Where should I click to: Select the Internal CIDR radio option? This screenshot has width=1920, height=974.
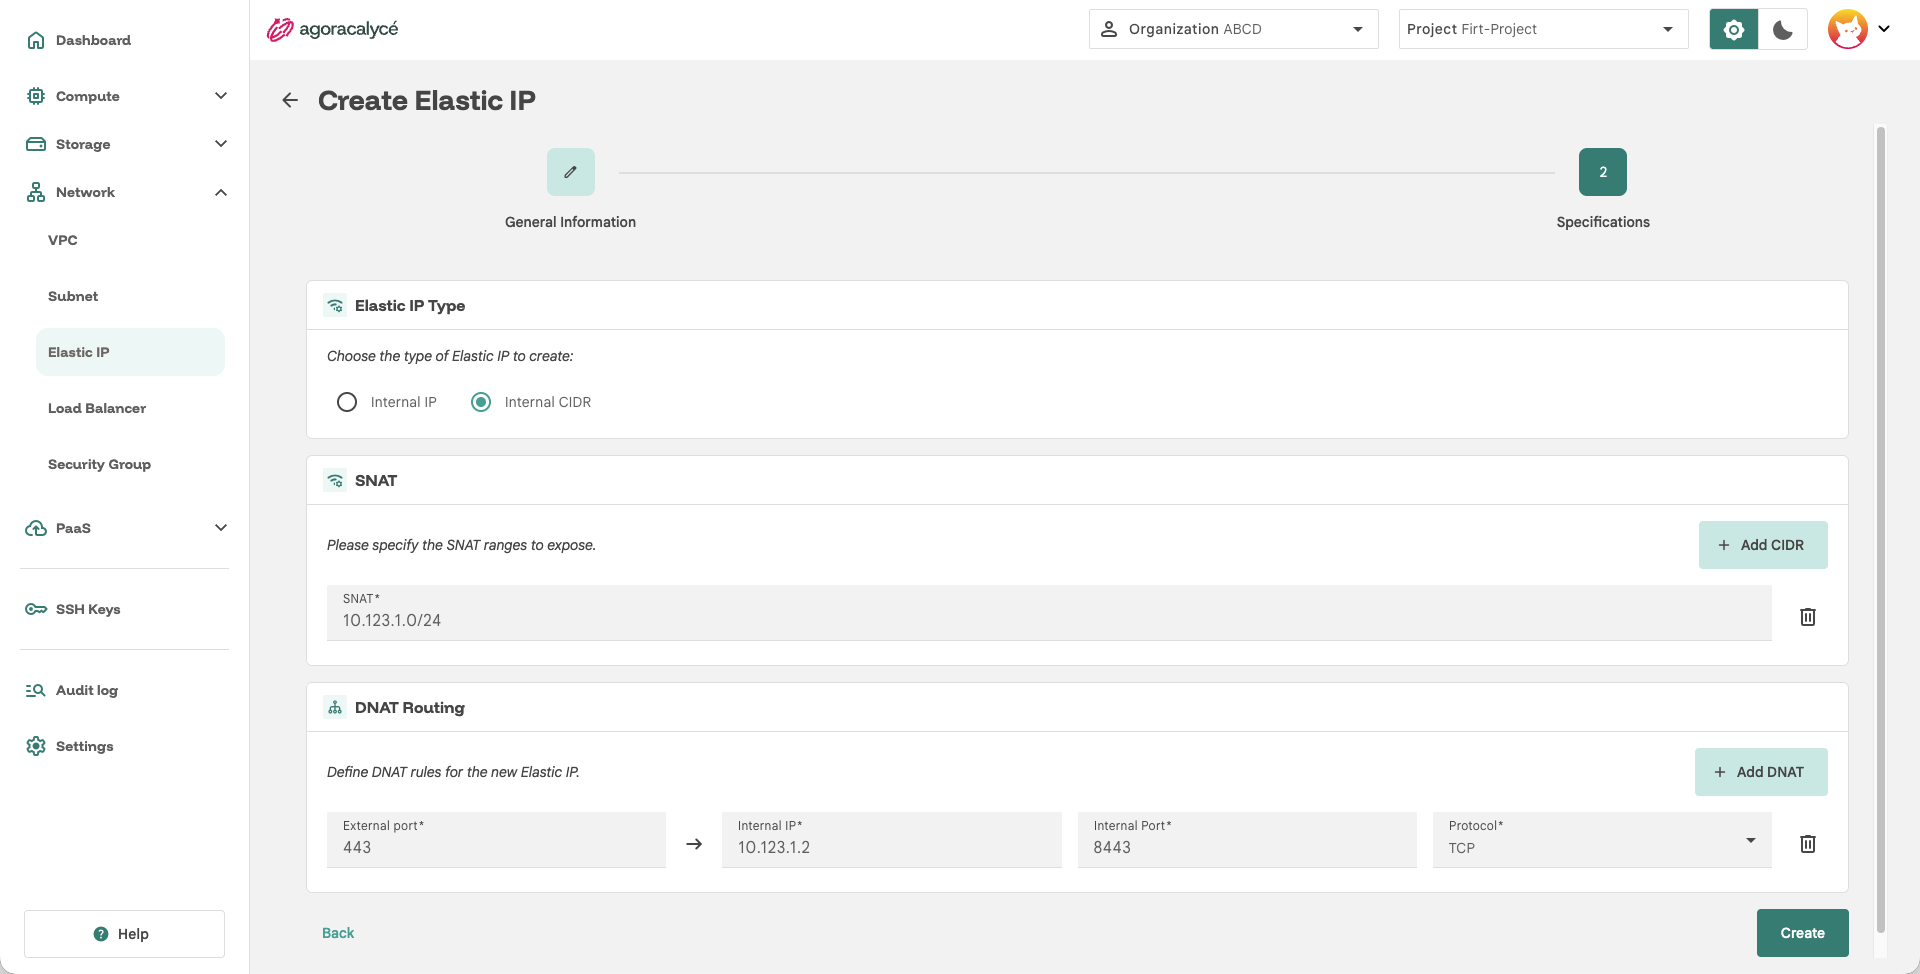(481, 402)
